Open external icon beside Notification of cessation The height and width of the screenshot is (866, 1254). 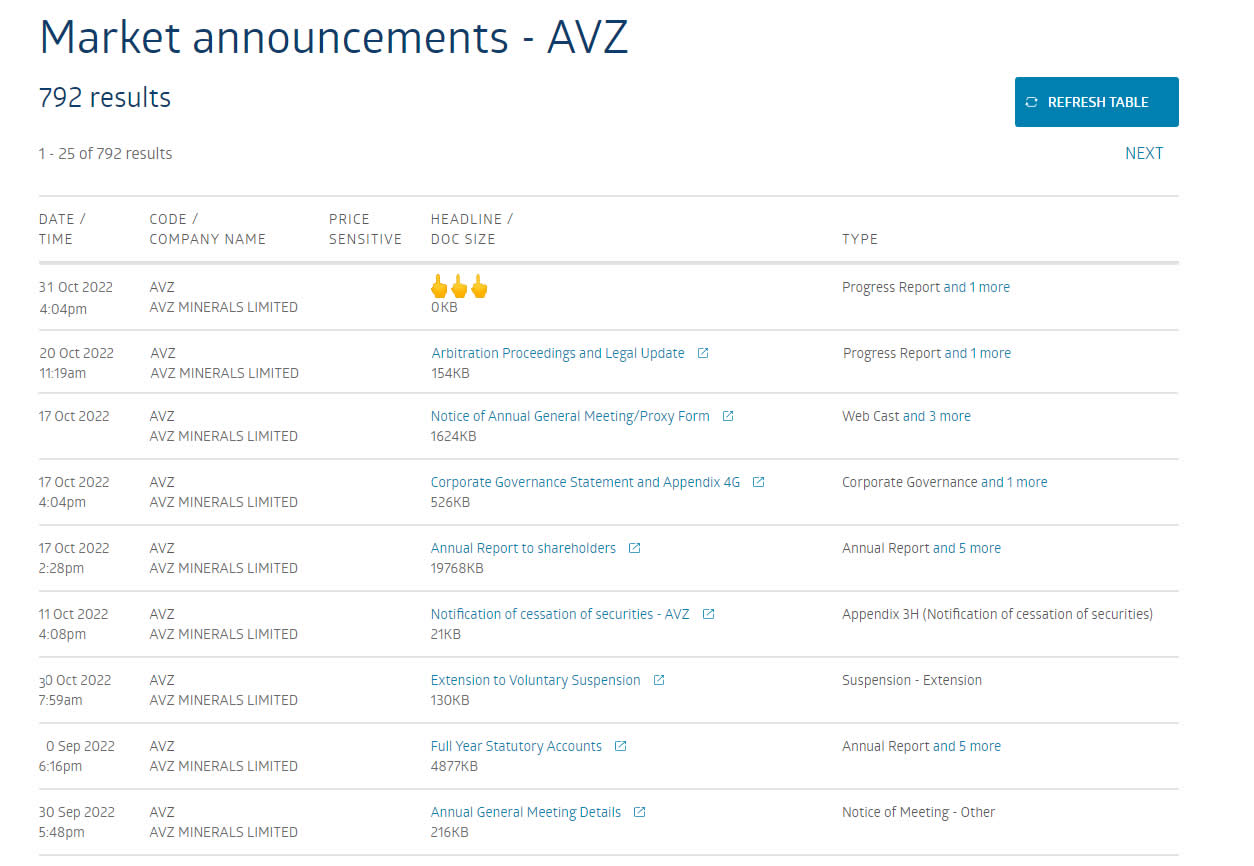coord(708,614)
